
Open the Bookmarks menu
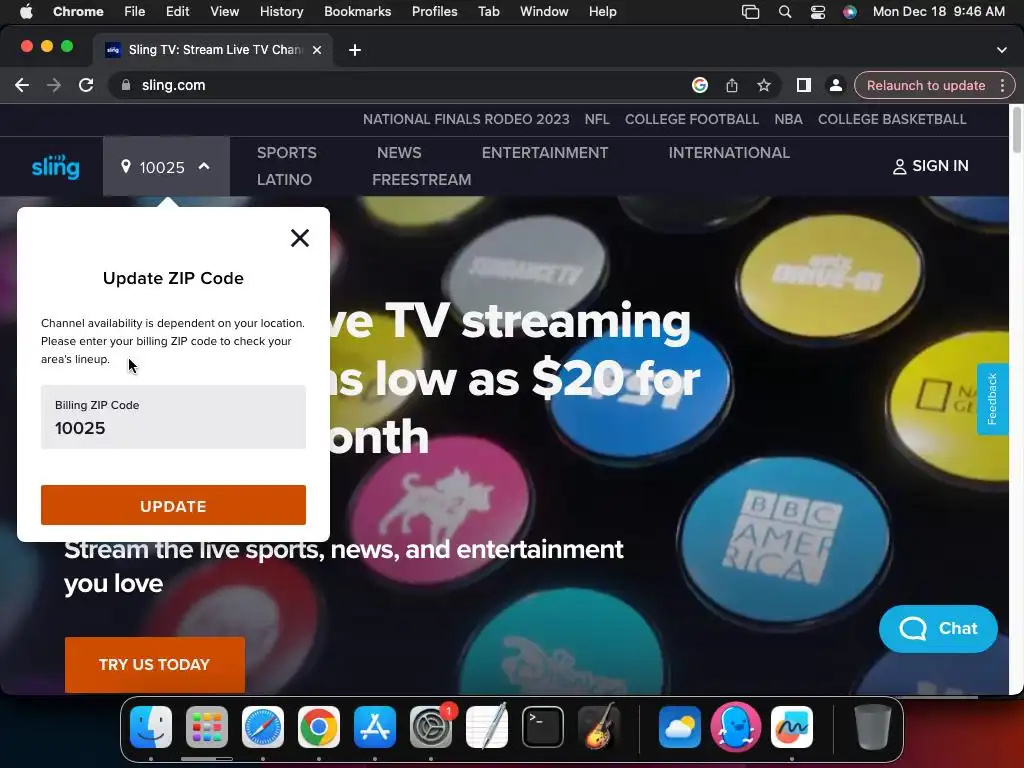357,11
